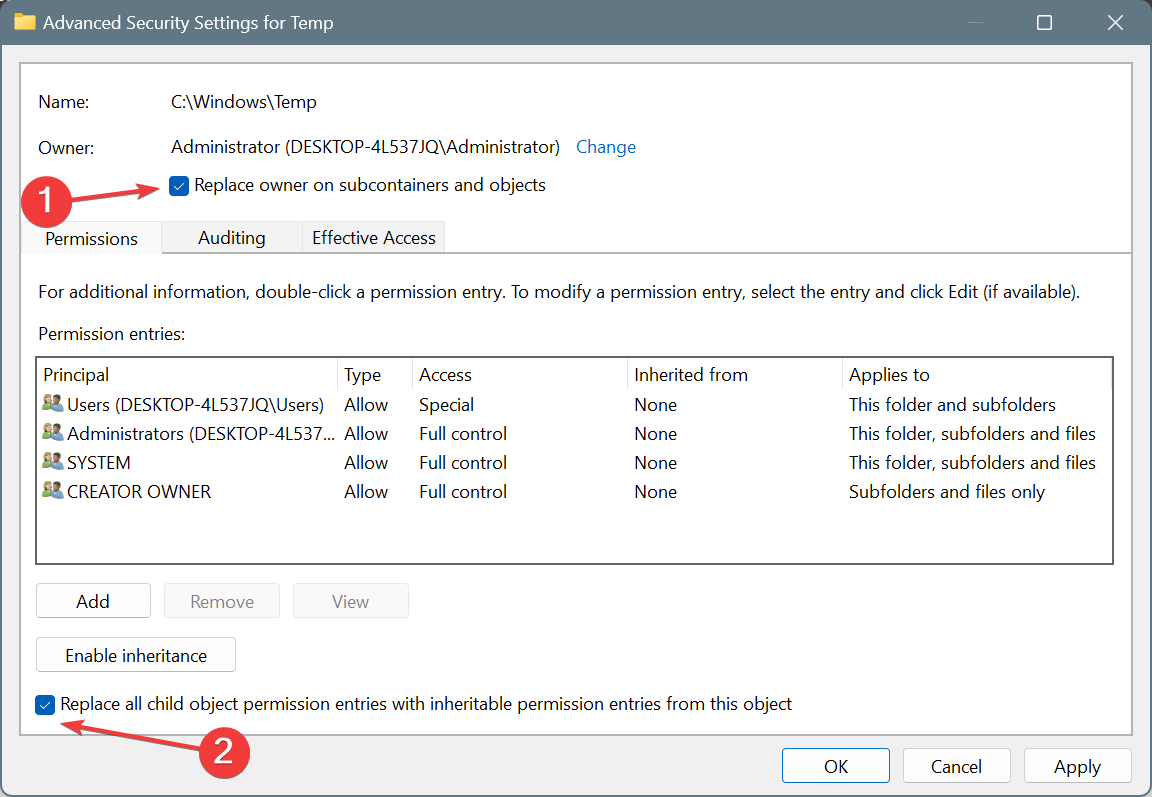Click the Administrators group principal icon

coord(52,433)
